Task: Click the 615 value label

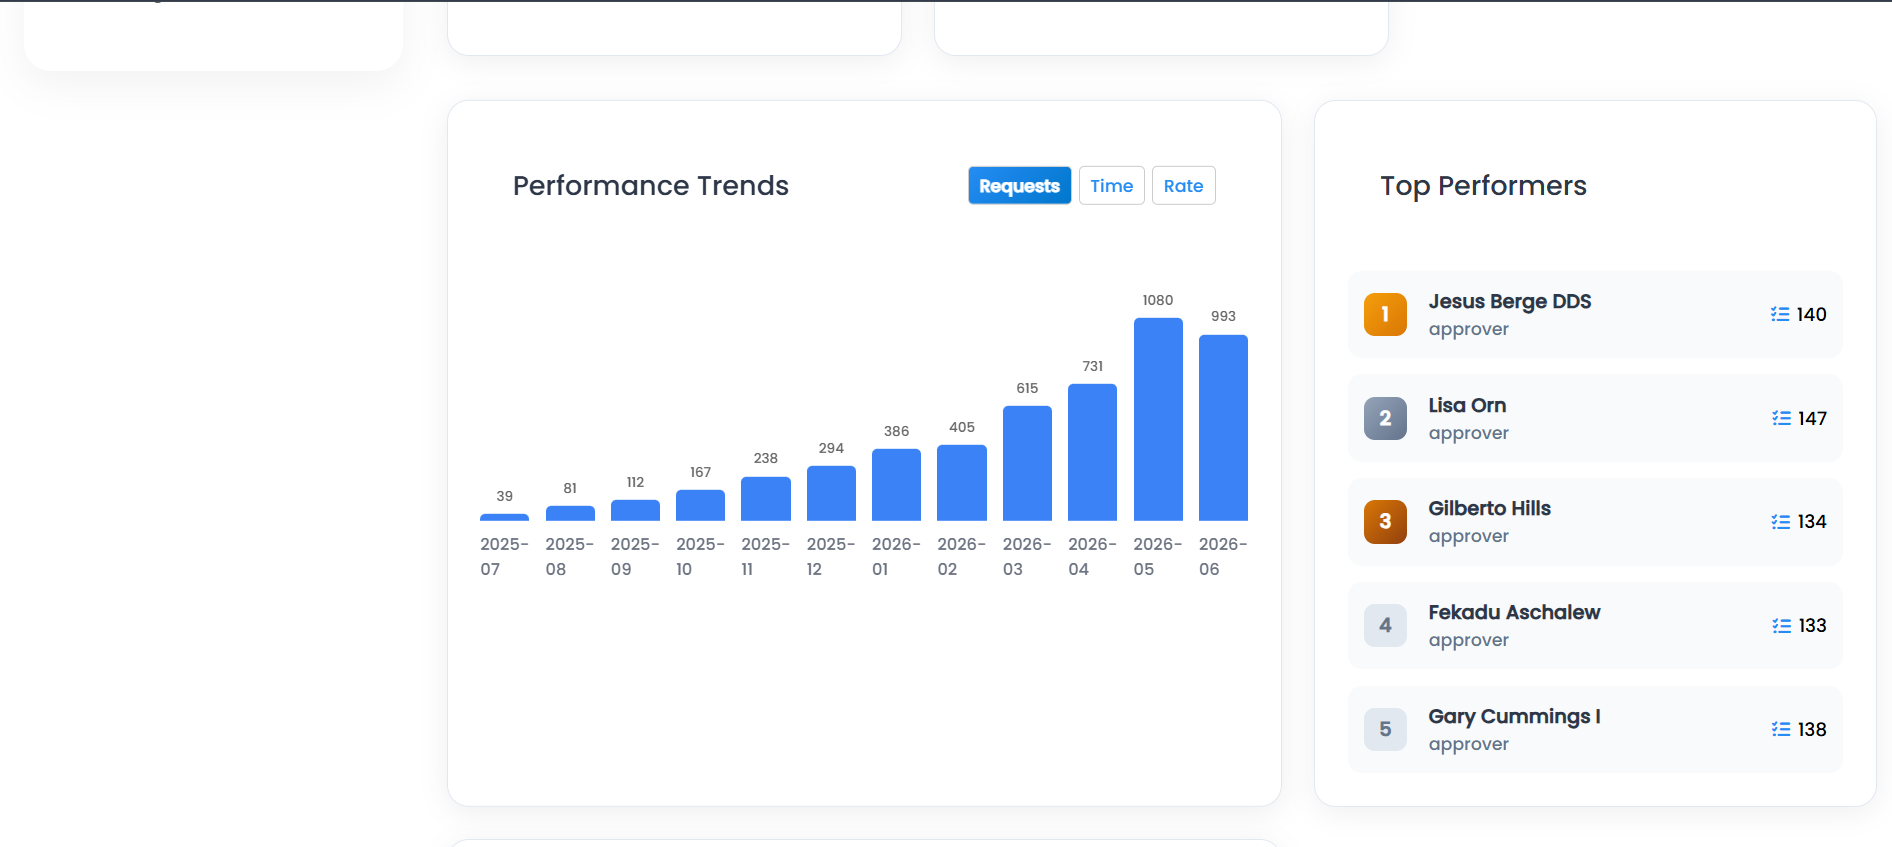Action: [1027, 388]
